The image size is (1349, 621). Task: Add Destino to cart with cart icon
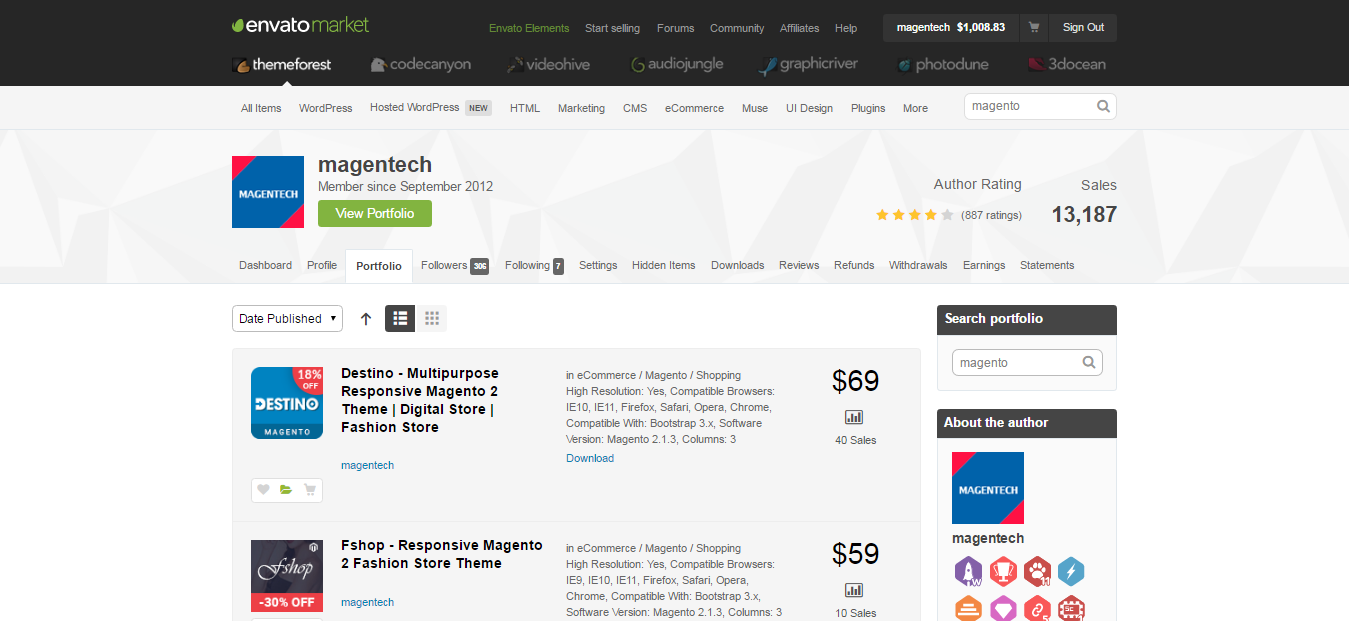point(310,490)
